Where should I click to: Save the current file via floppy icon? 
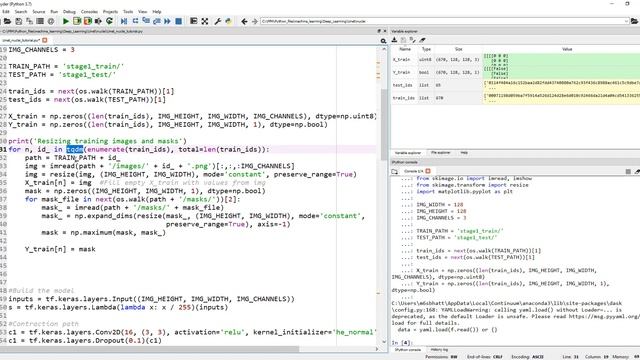click(18, 21)
